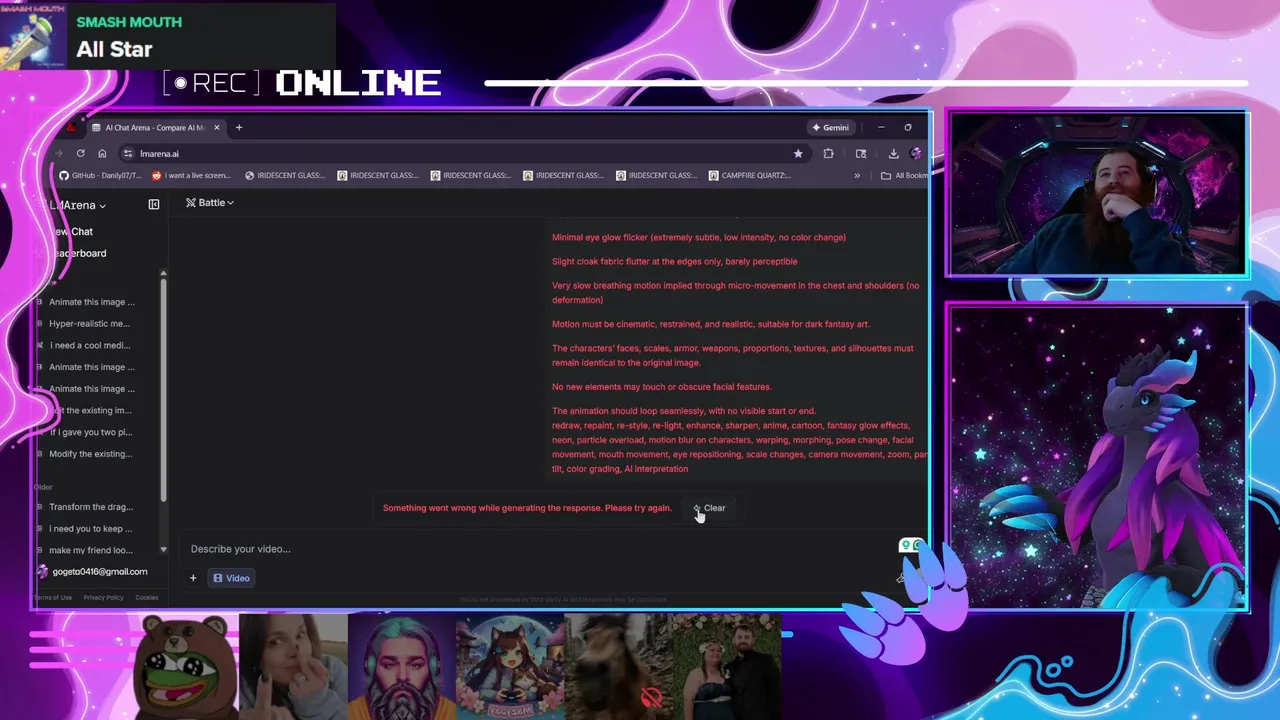The width and height of the screenshot is (1280, 720).
Task: Select the 'Minimal eye glow flicker' prompt line
Action: [x=699, y=237]
